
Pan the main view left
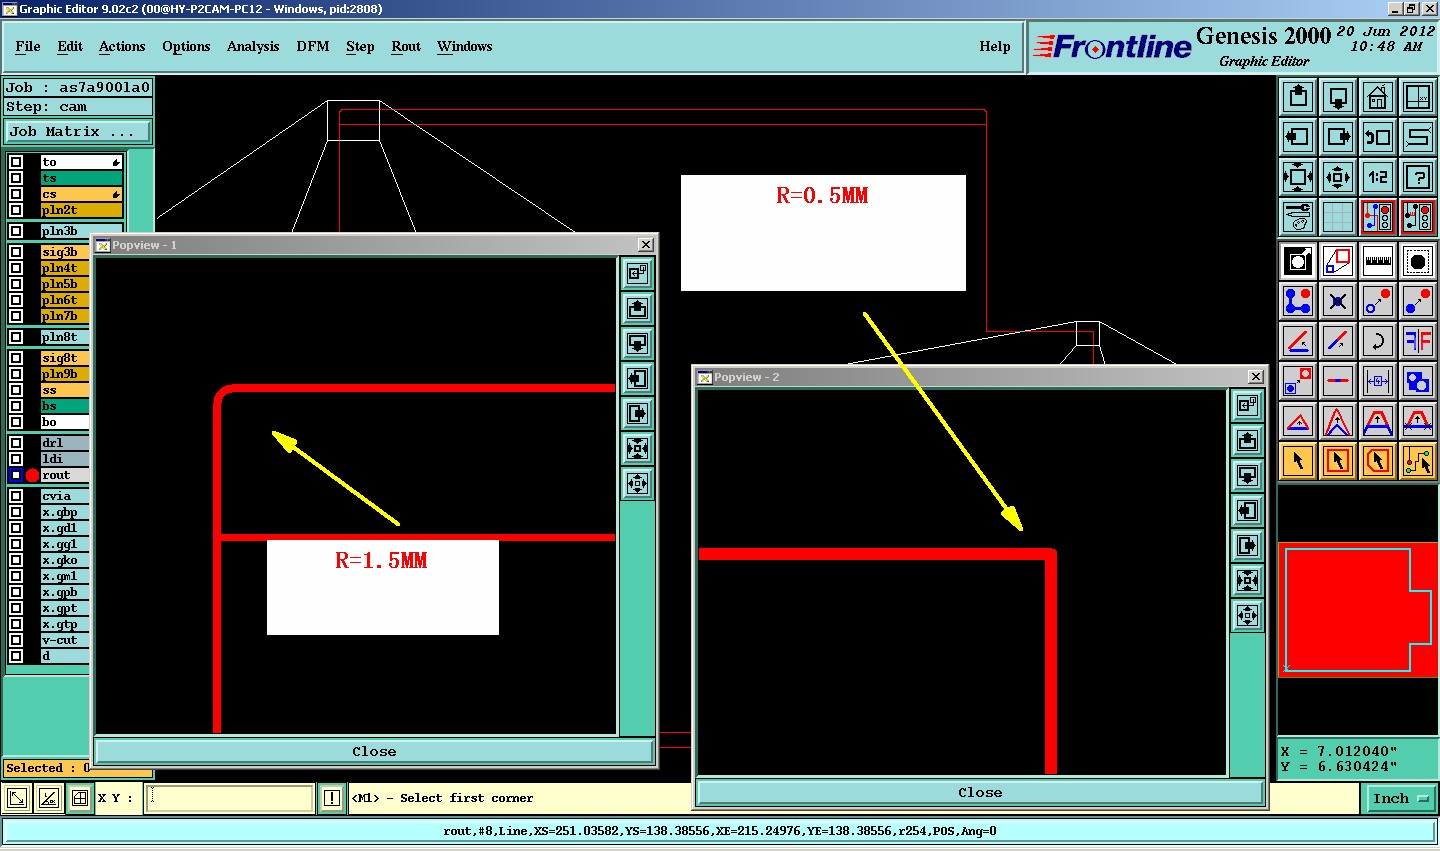pos(1298,137)
